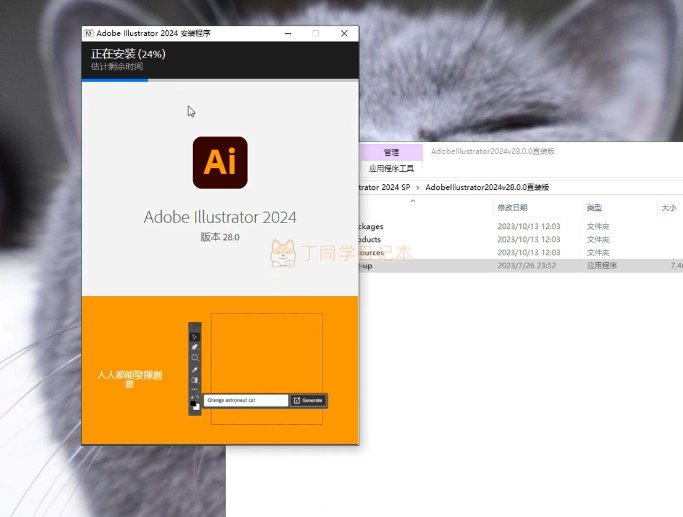
Task: Select the Set-up application file row
Action: coord(521,266)
